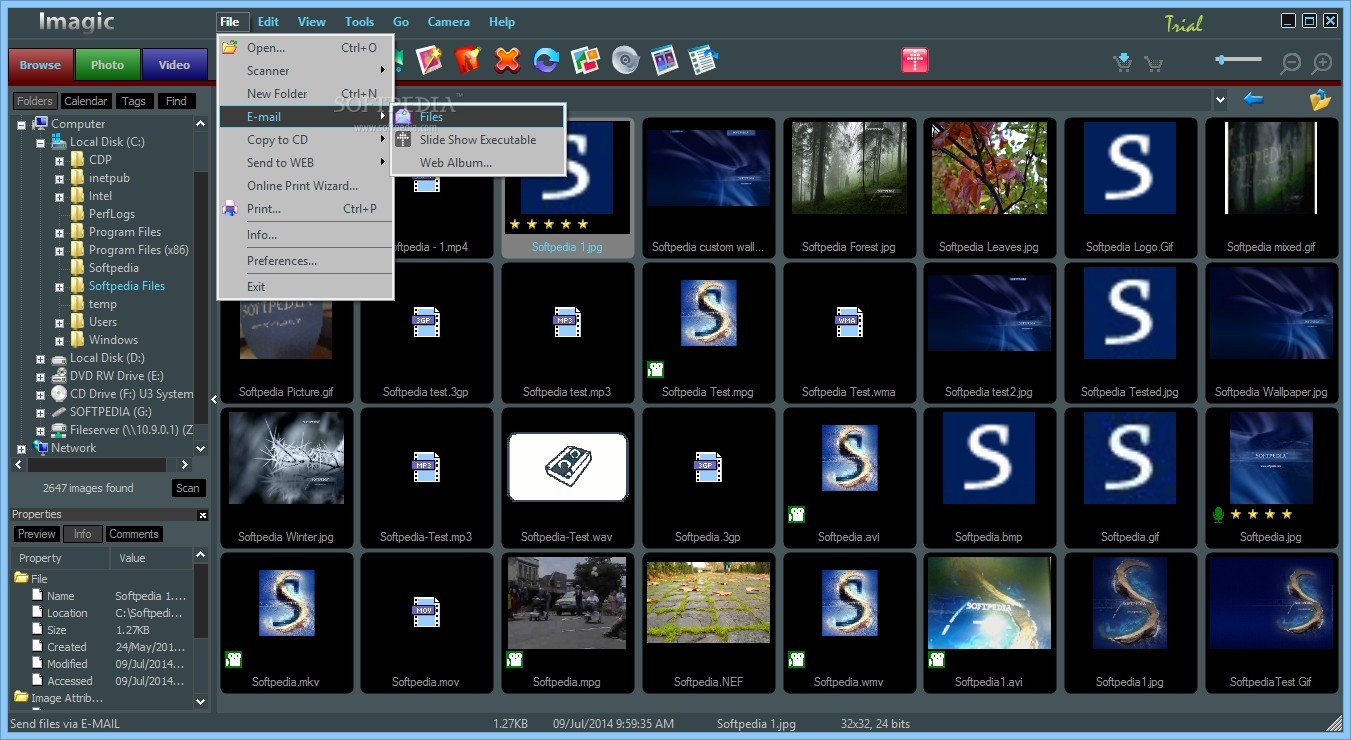Click the enhance photo wand icon
This screenshot has width=1351, height=740.
(x=430, y=60)
